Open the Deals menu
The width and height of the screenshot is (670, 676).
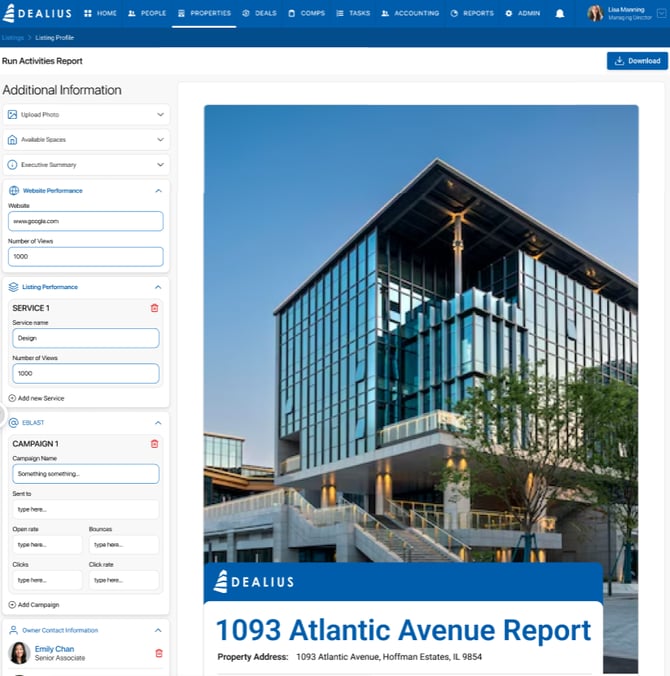pos(259,13)
